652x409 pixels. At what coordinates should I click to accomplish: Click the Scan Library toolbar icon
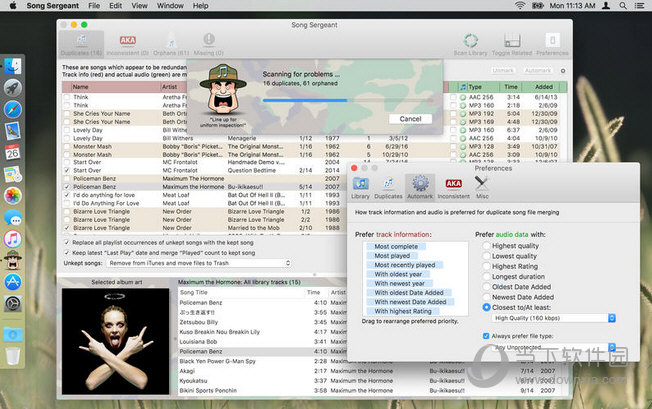[471, 44]
